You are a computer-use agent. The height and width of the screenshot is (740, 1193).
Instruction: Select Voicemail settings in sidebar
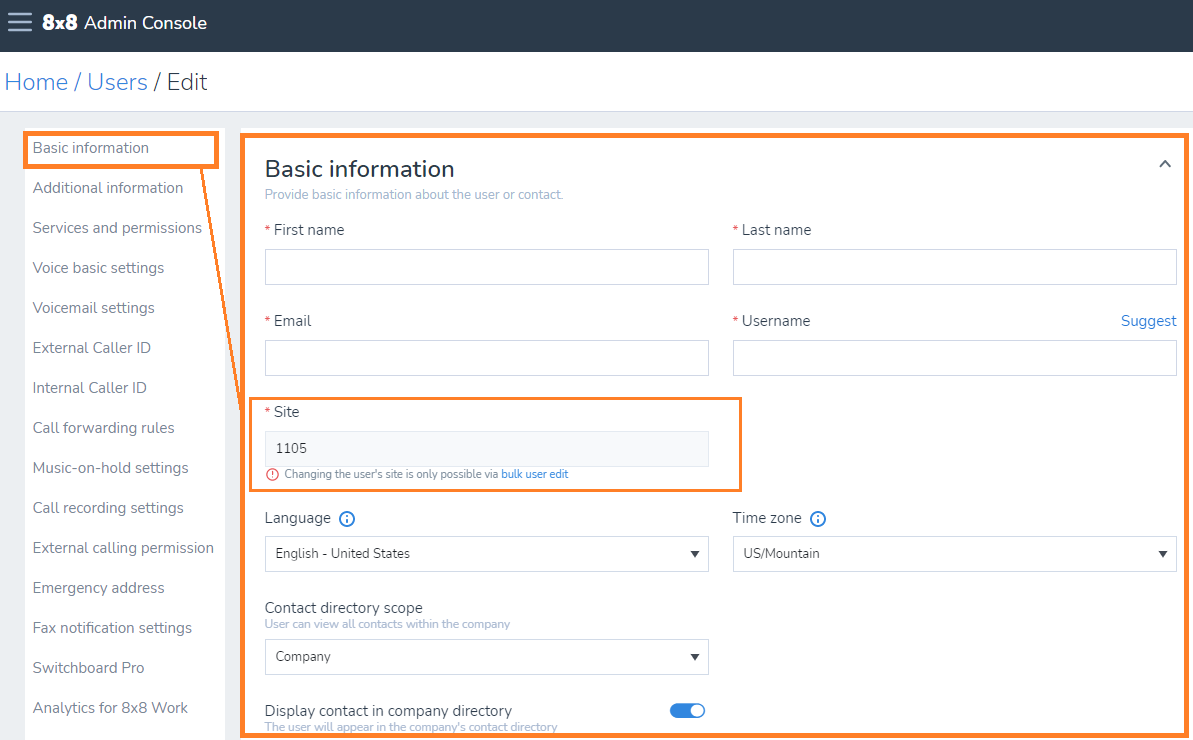tap(94, 308)
